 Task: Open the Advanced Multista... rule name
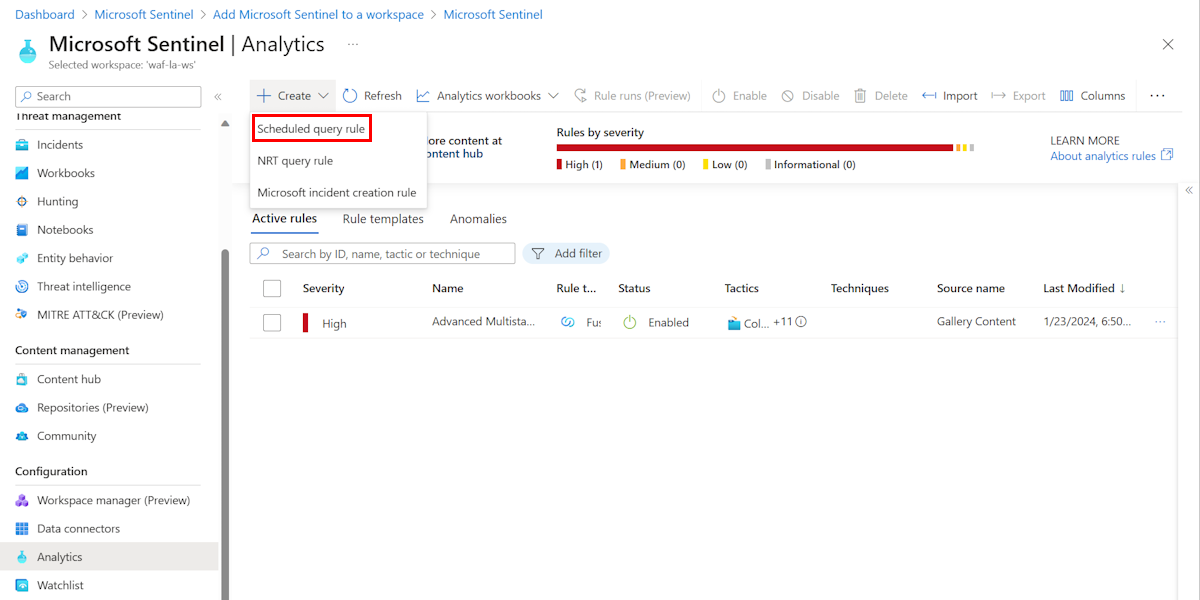pos(483,322)
